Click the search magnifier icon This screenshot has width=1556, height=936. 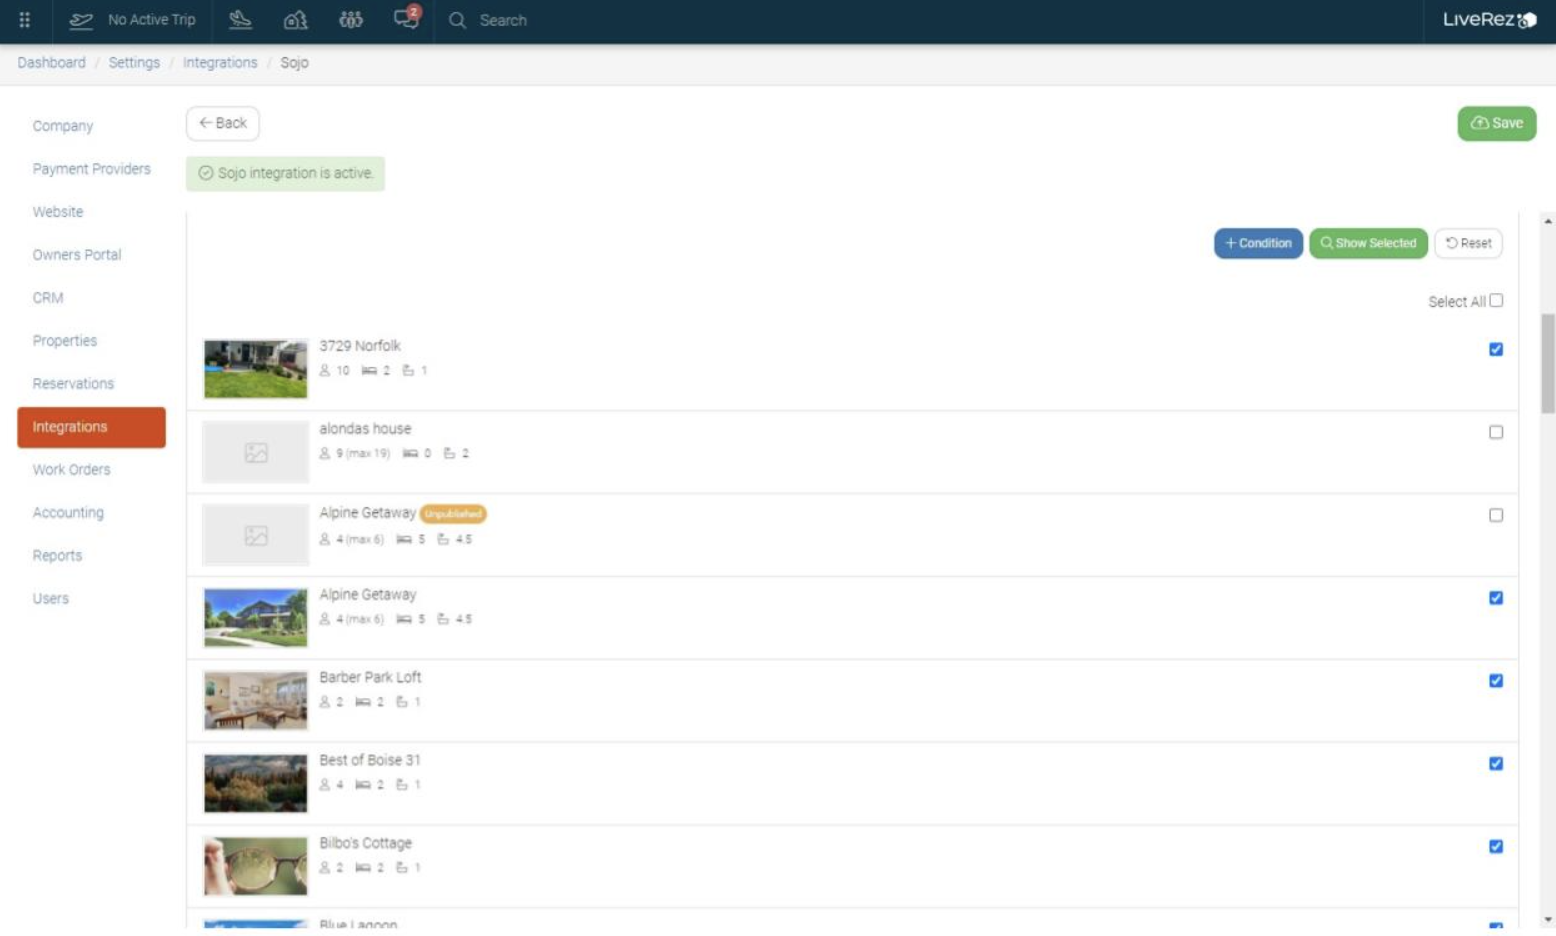pos(457,20)
